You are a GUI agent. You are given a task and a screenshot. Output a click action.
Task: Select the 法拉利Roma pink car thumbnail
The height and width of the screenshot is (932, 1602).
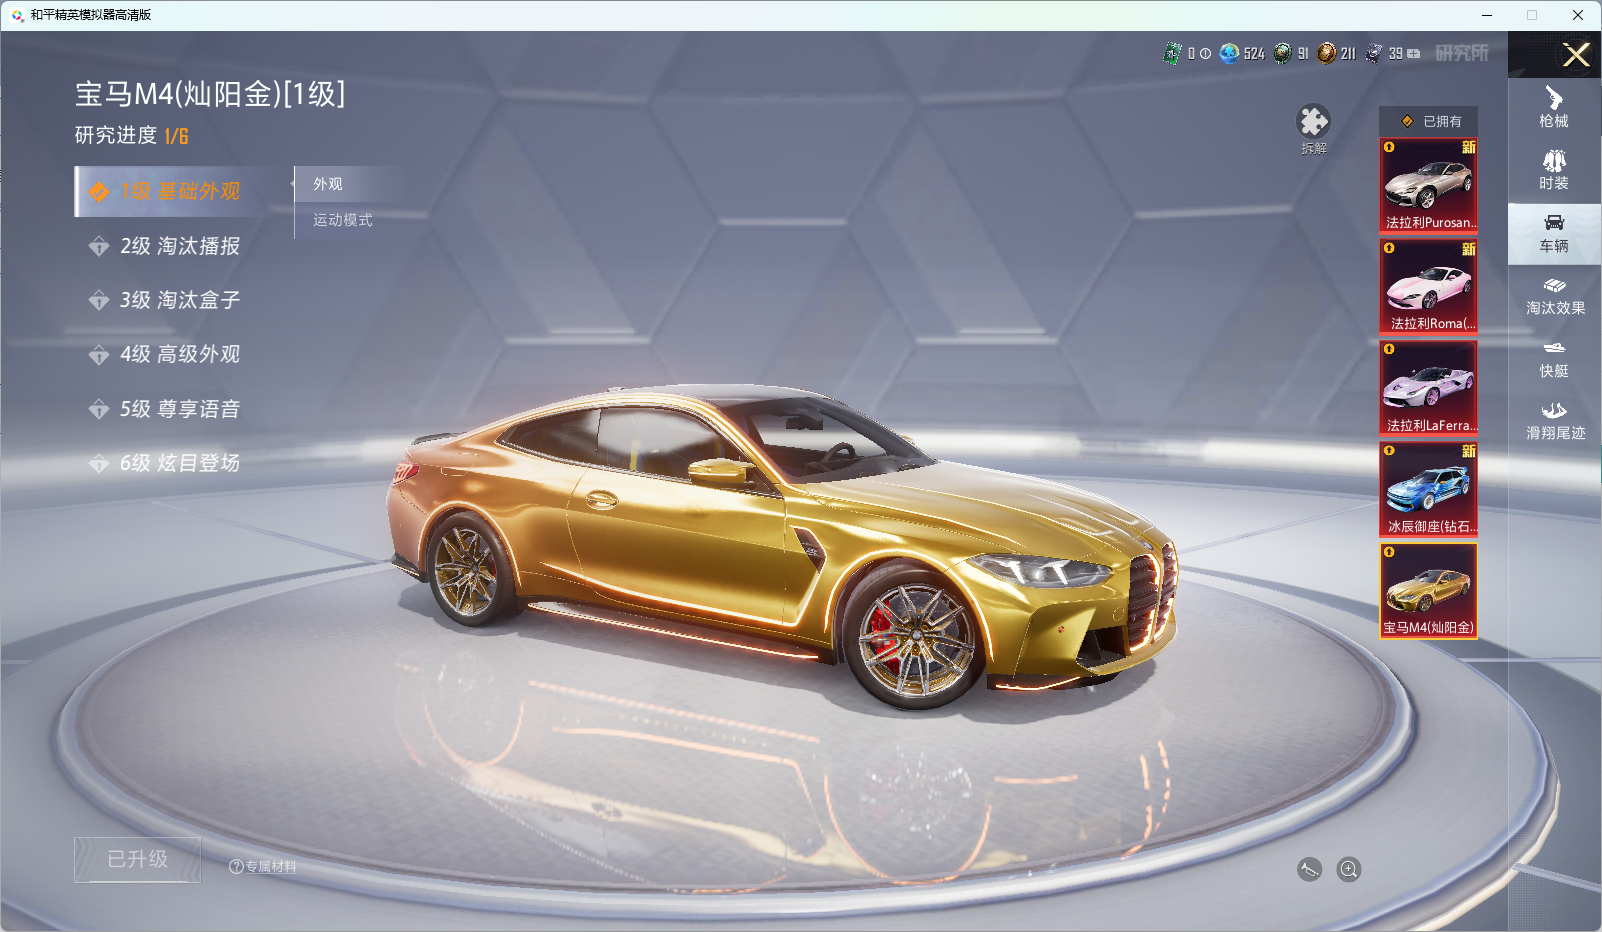[1428, 286]
